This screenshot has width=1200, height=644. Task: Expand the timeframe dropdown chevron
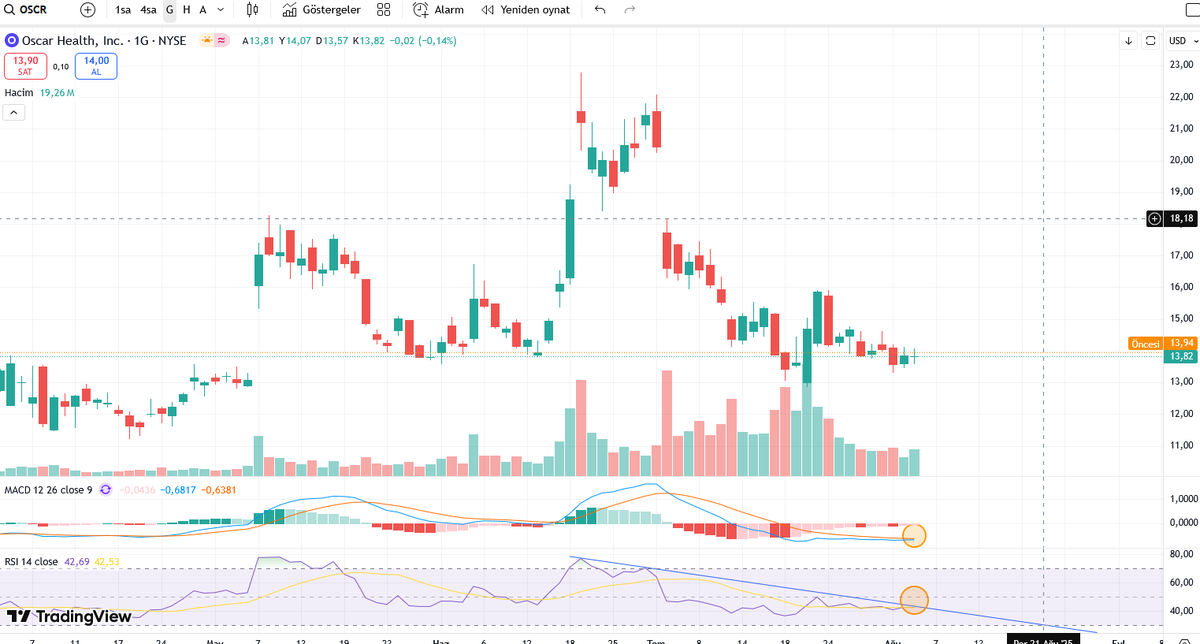point(220,9)
